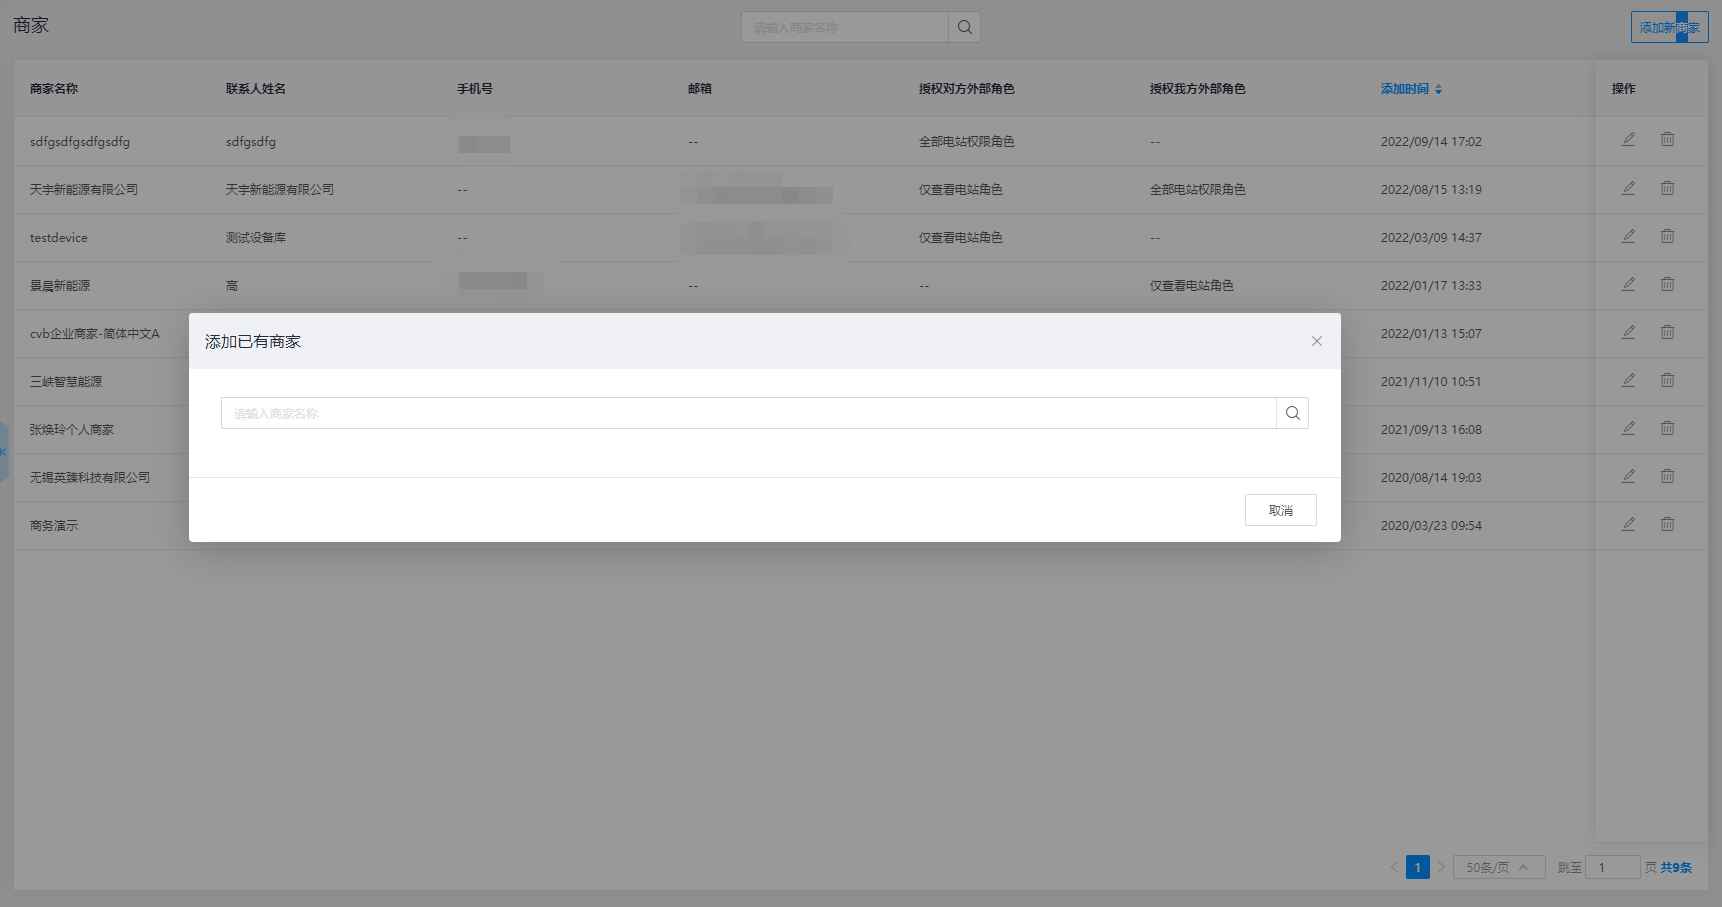Close the 添加已有商家 dialog
Image resolution: width=1722 pixels, height=907 pixels.
(1316, 341)
